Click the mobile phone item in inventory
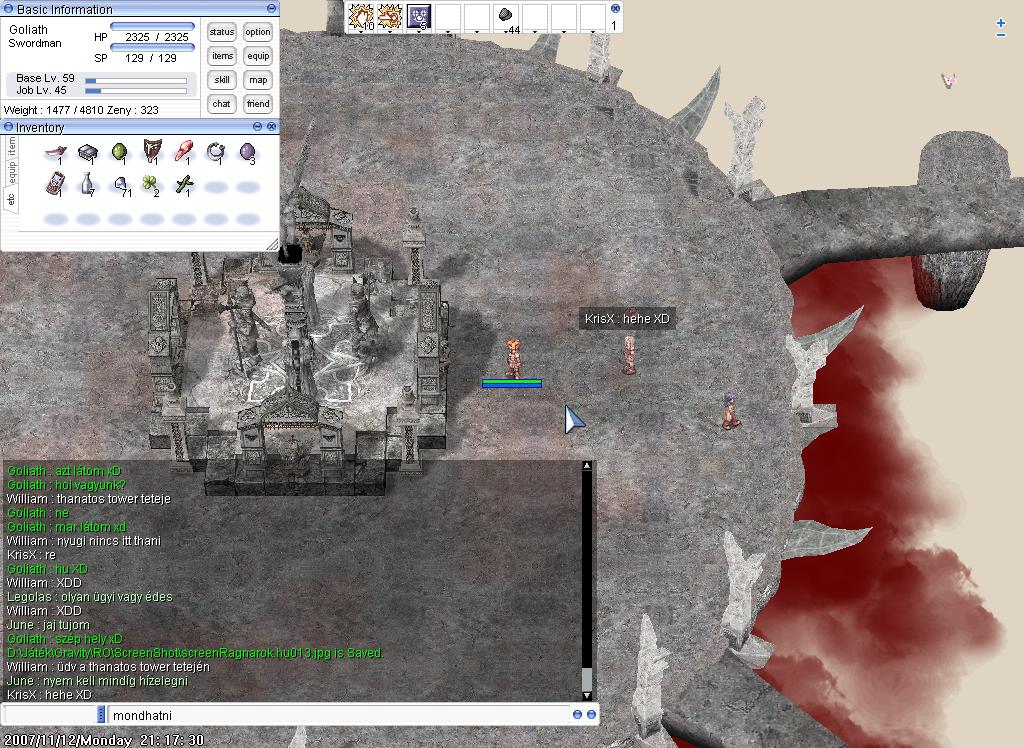 (x=55, y=183)
